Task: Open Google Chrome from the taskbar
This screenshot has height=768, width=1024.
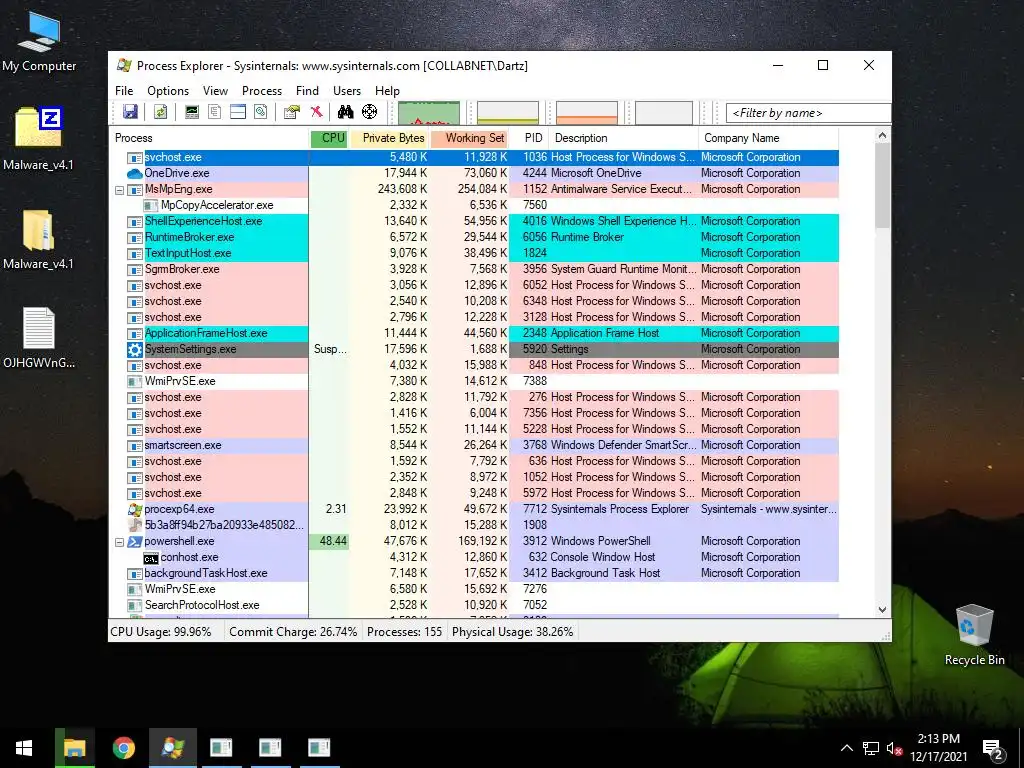Action: click(123, 748)
